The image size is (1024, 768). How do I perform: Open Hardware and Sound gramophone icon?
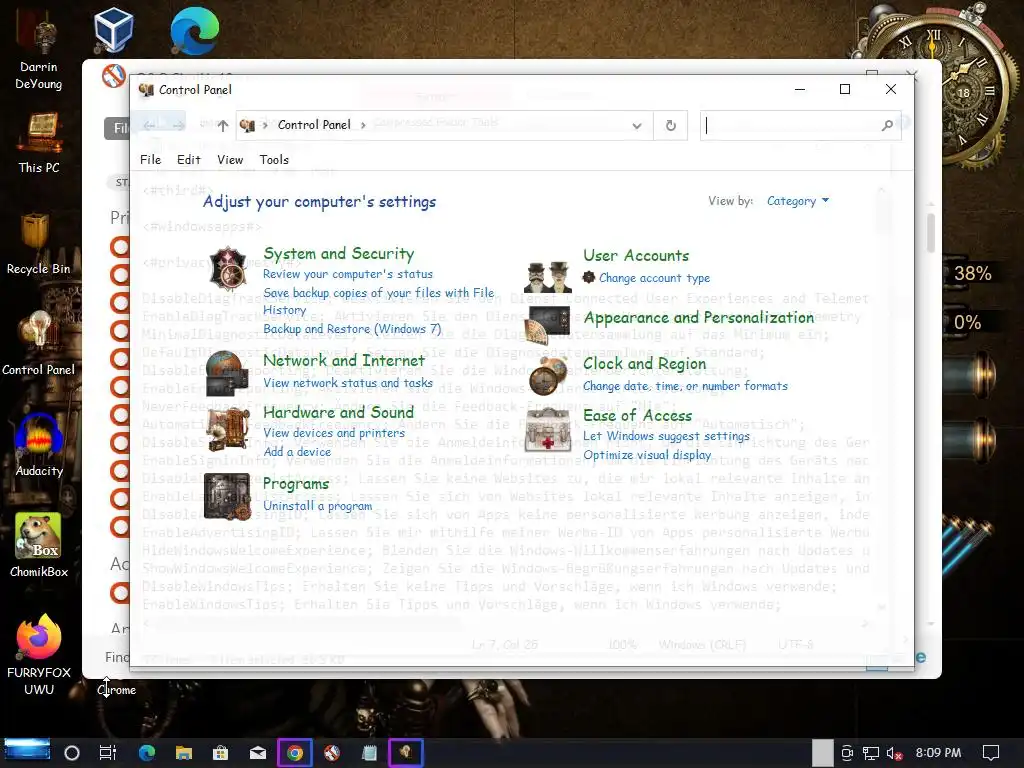click(228, 429)
